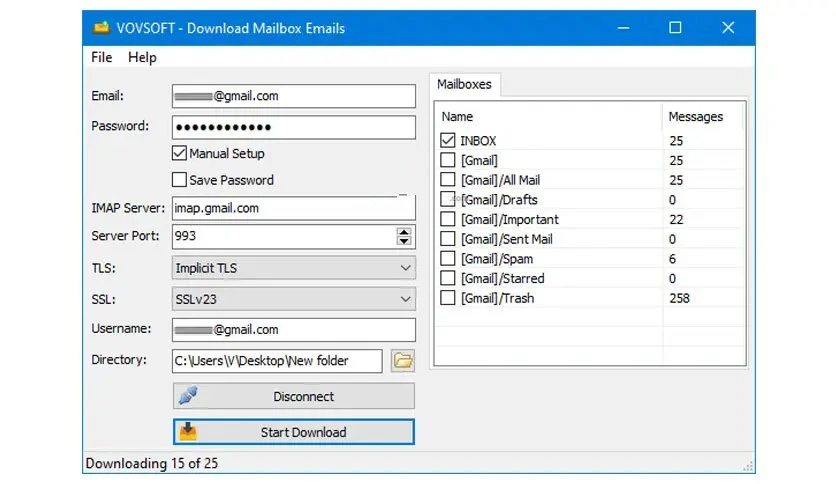
Task: Select the Mailboxes tab
Action: [x=464, y=84]
